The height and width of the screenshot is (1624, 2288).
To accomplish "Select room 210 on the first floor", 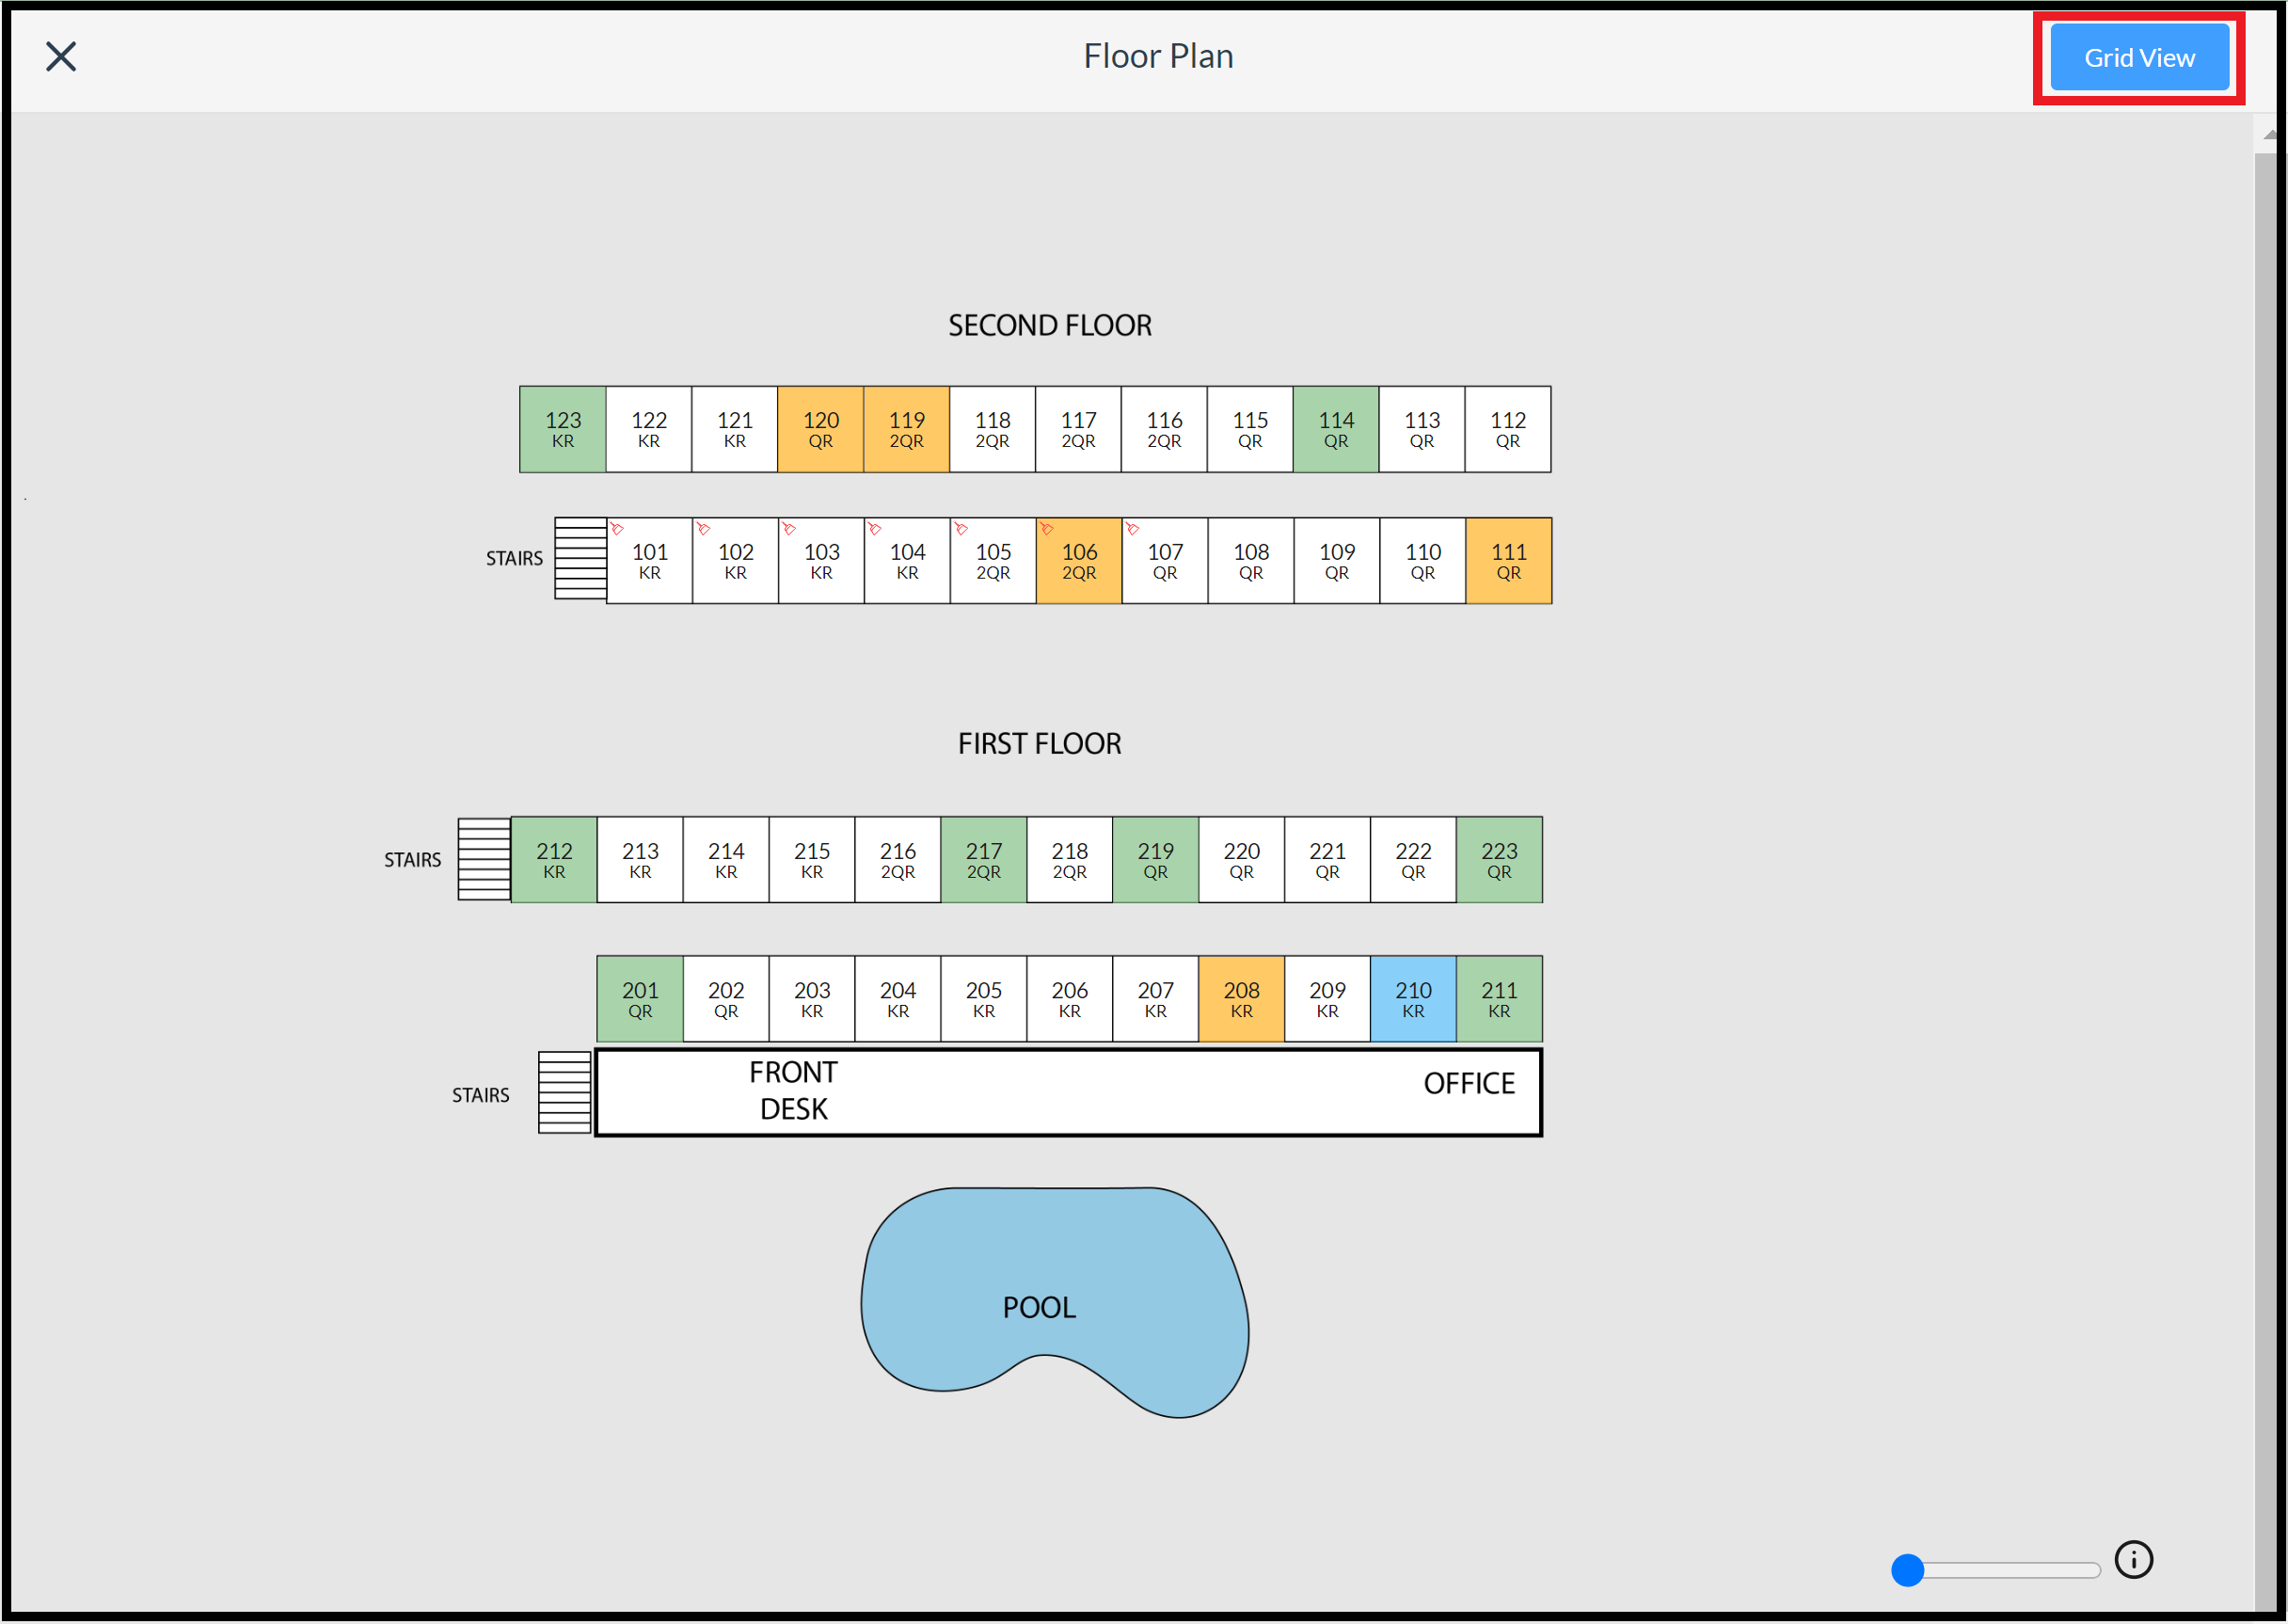I will 1413,998.
